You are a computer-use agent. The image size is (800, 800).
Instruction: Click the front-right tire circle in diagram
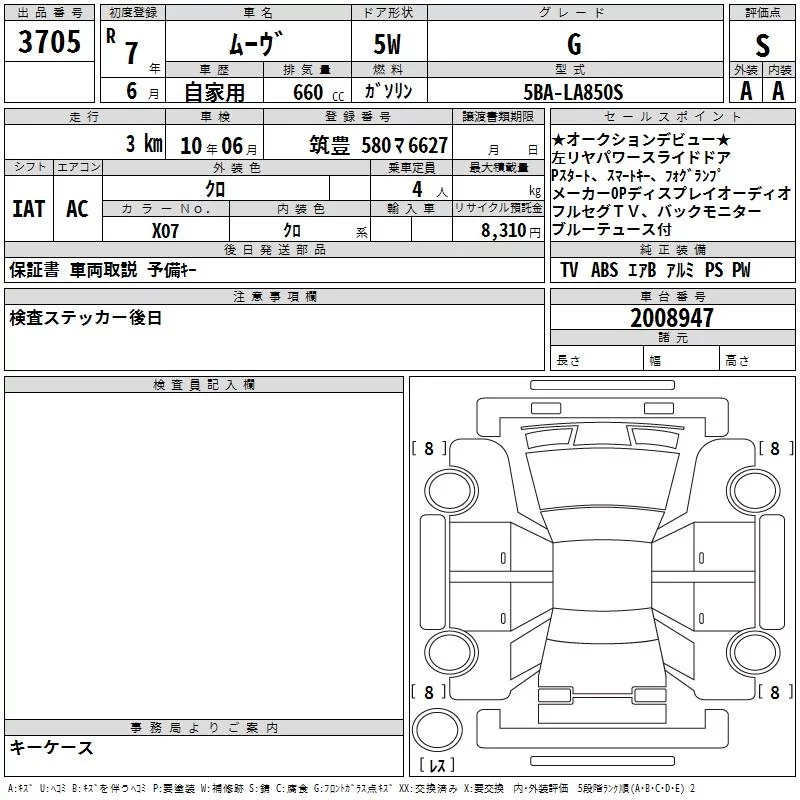point(753,491)
